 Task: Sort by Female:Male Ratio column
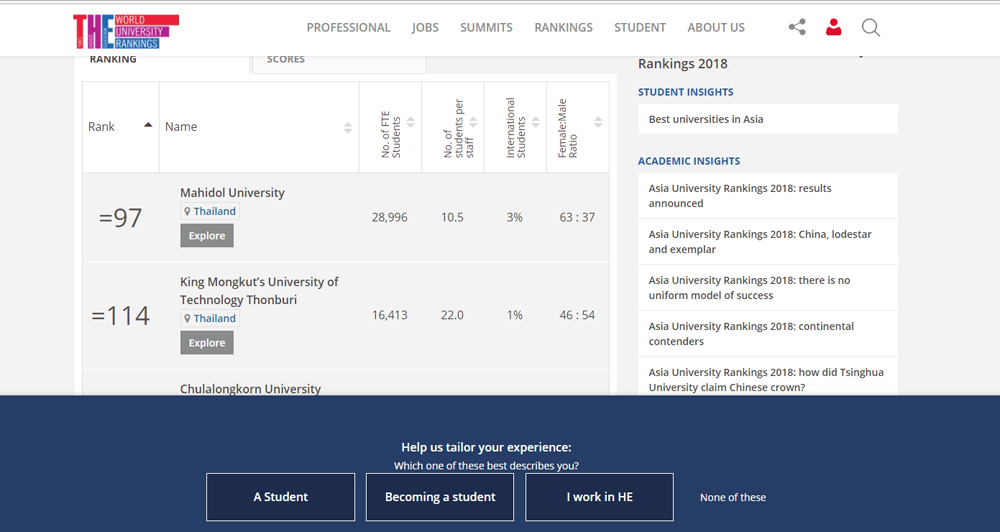pyautogui.click(x=598, y=123)
